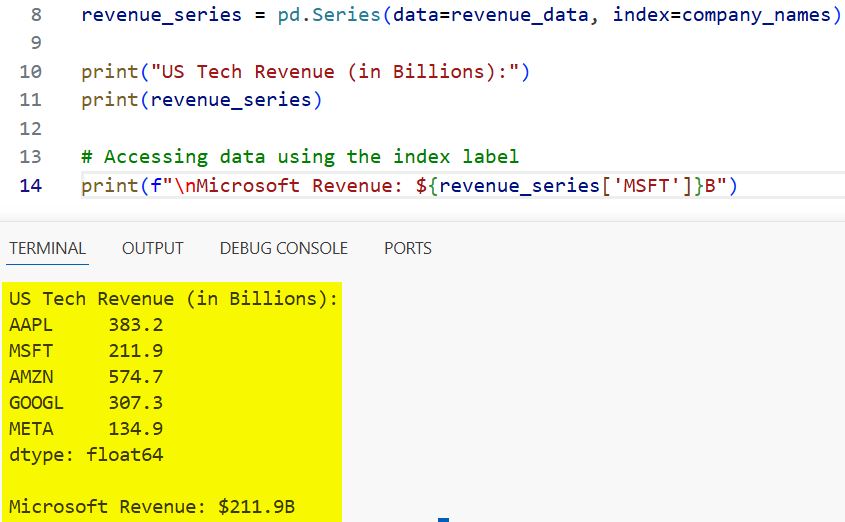Click the 'dtype: float64' terminal line
The height and width of the screenshot is (522, 845).
[86, 455]
